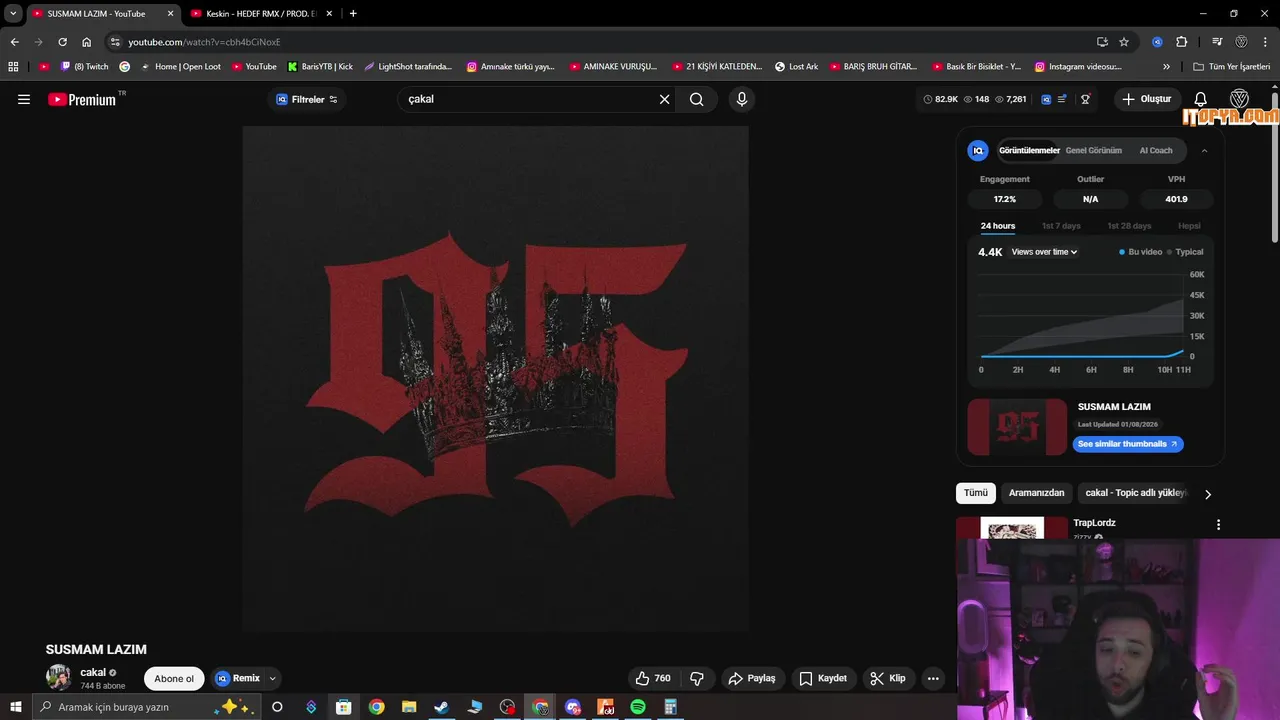Switch to Görüntülenmeler tab
Viewport: 1280px width, 720px height.
tap(1029, 150)
